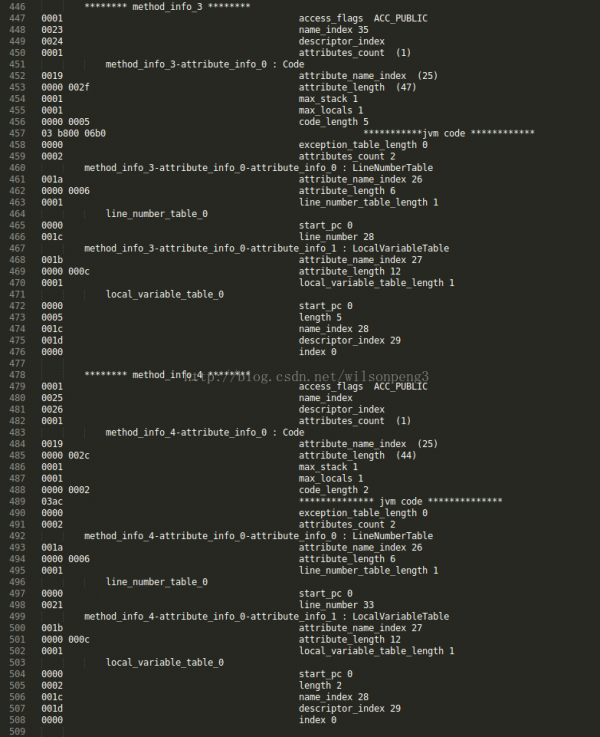Click line number 460 in gutter
The width and height of the screenshot is (600, 737).
point(17,168)
